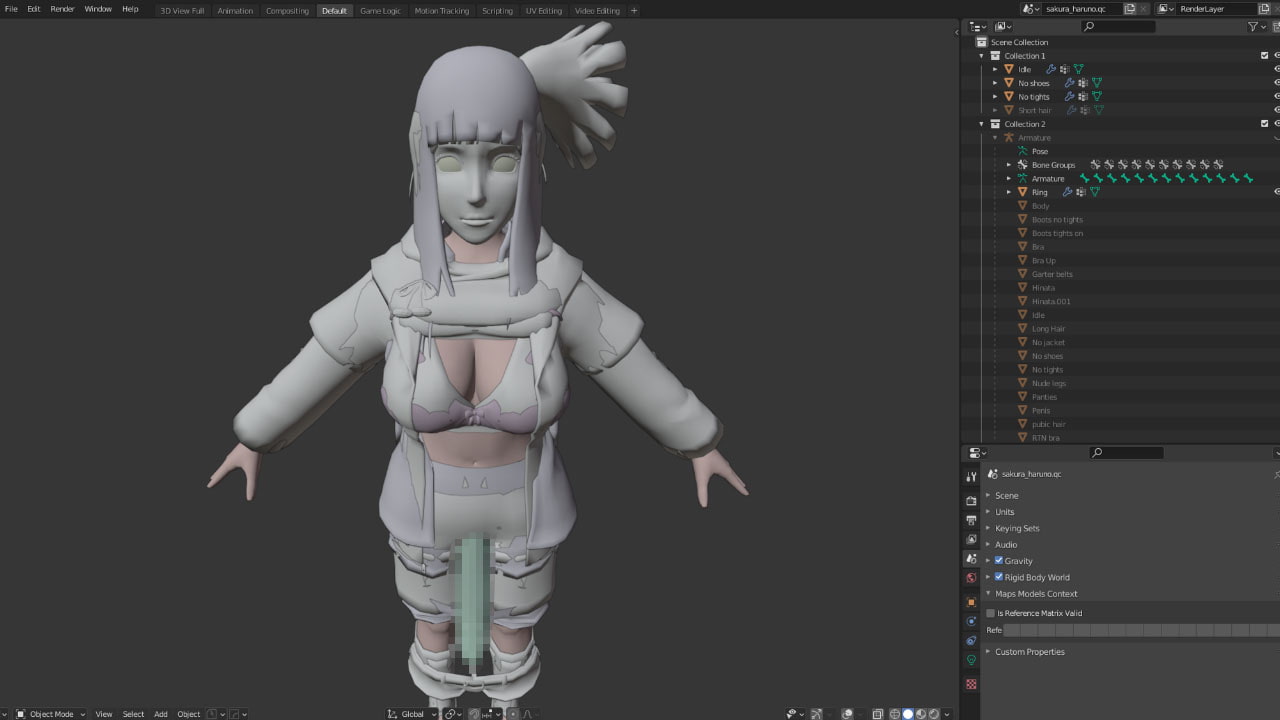The height and width of the screenshot is (720, 1280).
Task: Toggle visibility eye for Ring object
Action: (1276, 192)
